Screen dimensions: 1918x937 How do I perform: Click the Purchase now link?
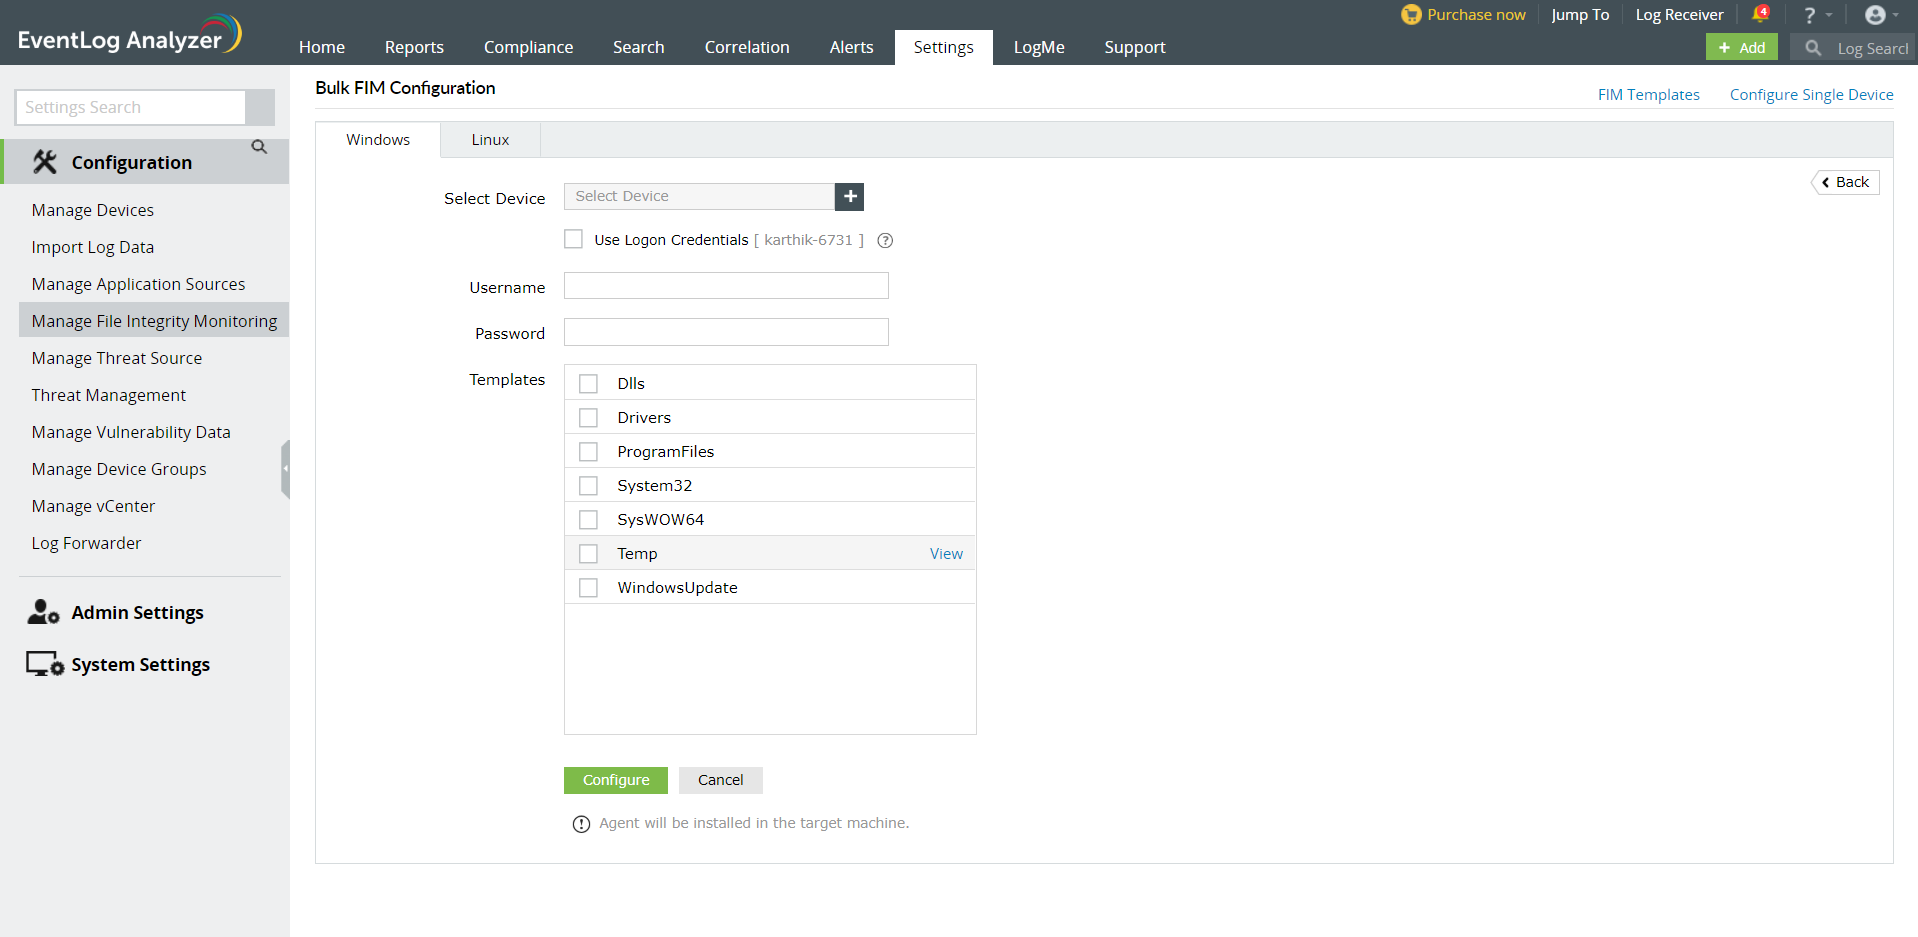(1476, 15)
